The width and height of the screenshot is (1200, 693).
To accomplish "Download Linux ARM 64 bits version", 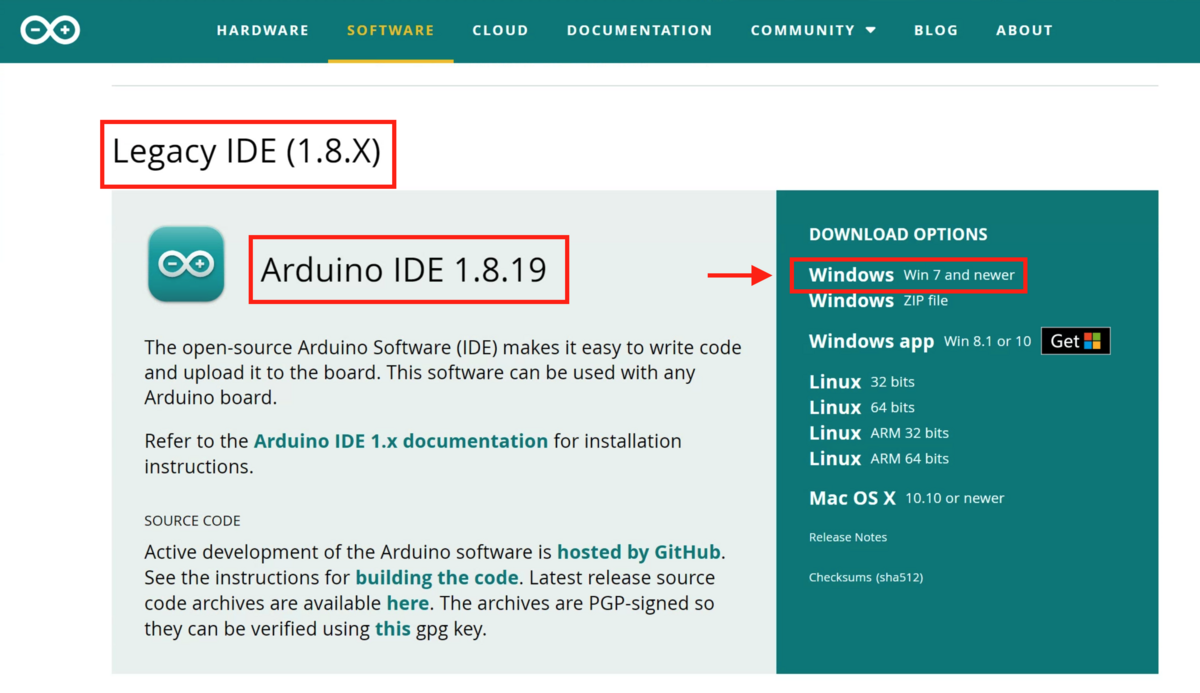I will 878,458.
